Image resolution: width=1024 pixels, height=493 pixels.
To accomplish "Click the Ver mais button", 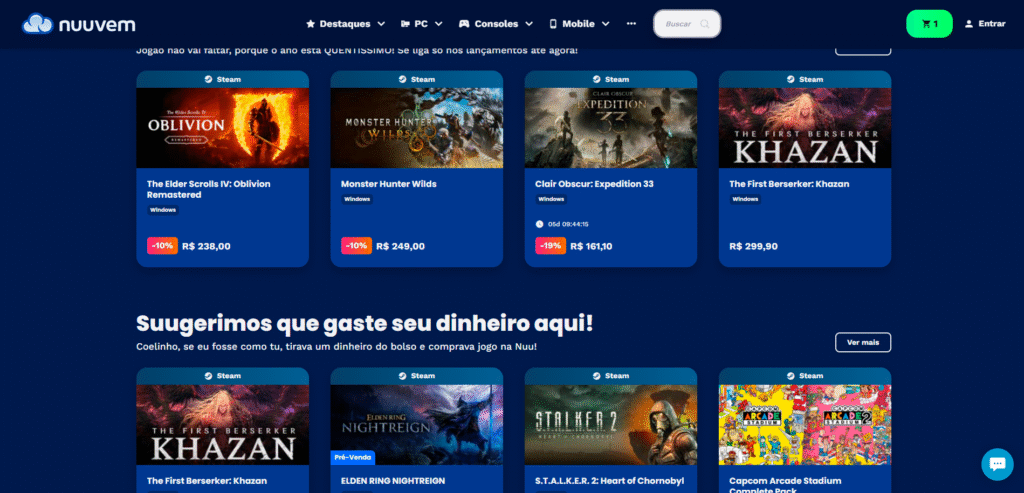I will coord(863,342).
